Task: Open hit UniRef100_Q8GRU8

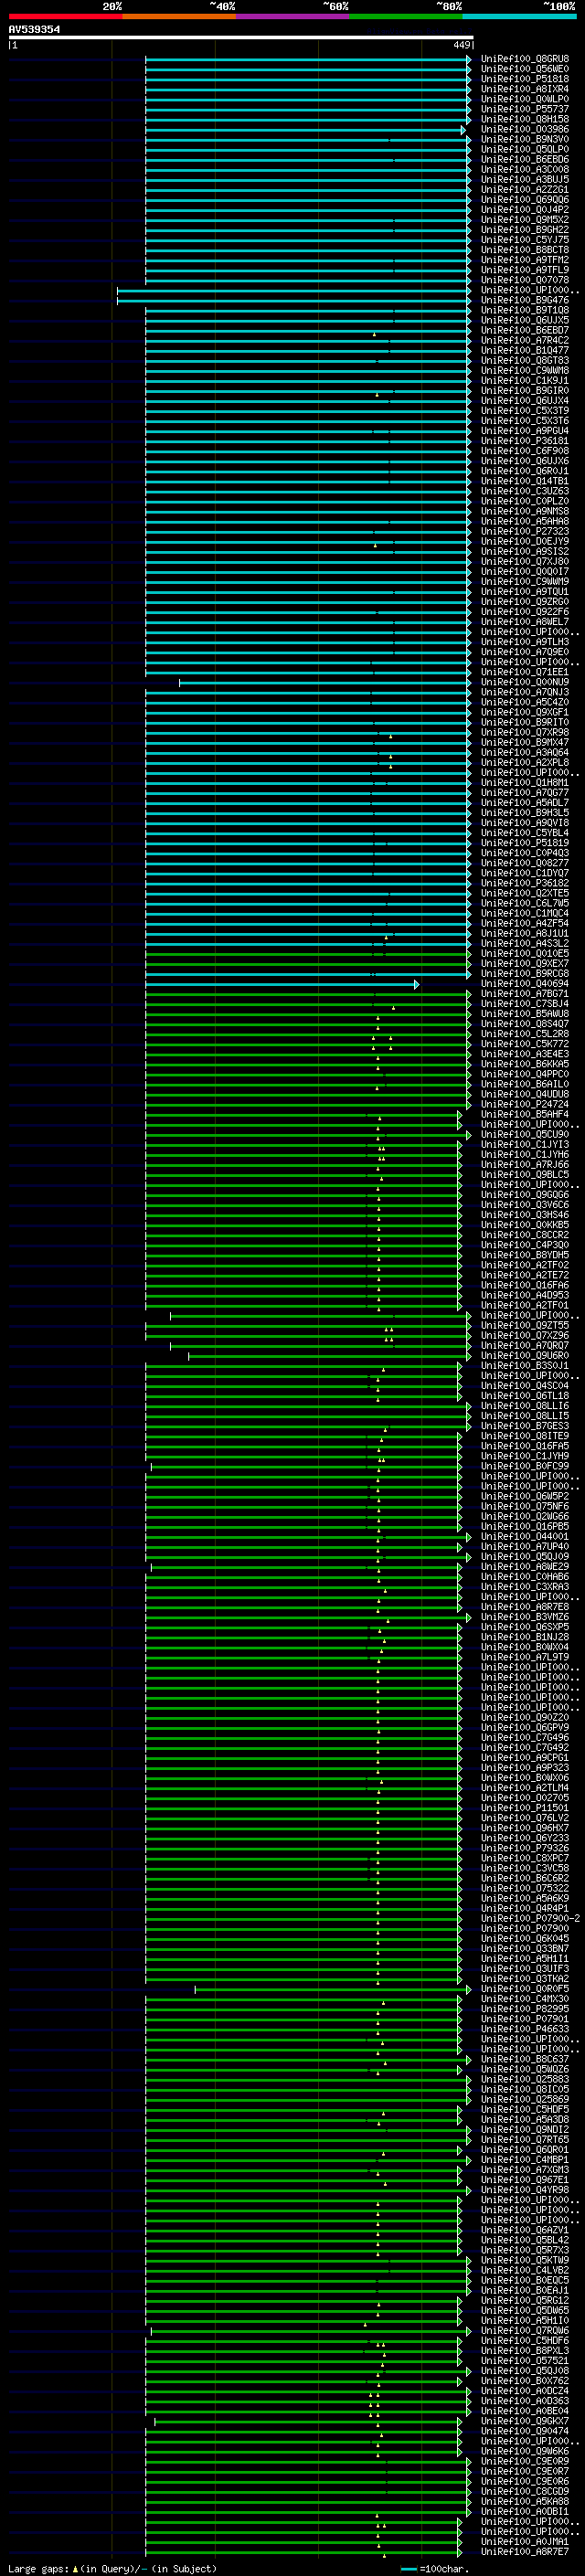Action: click(525, 59)
